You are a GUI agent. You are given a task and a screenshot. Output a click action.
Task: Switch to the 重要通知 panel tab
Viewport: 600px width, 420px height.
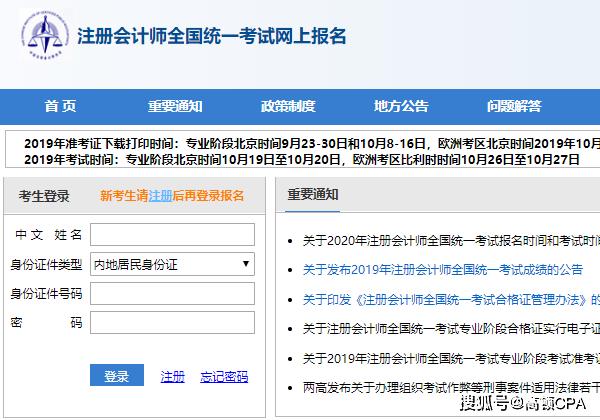coord(313,194)
